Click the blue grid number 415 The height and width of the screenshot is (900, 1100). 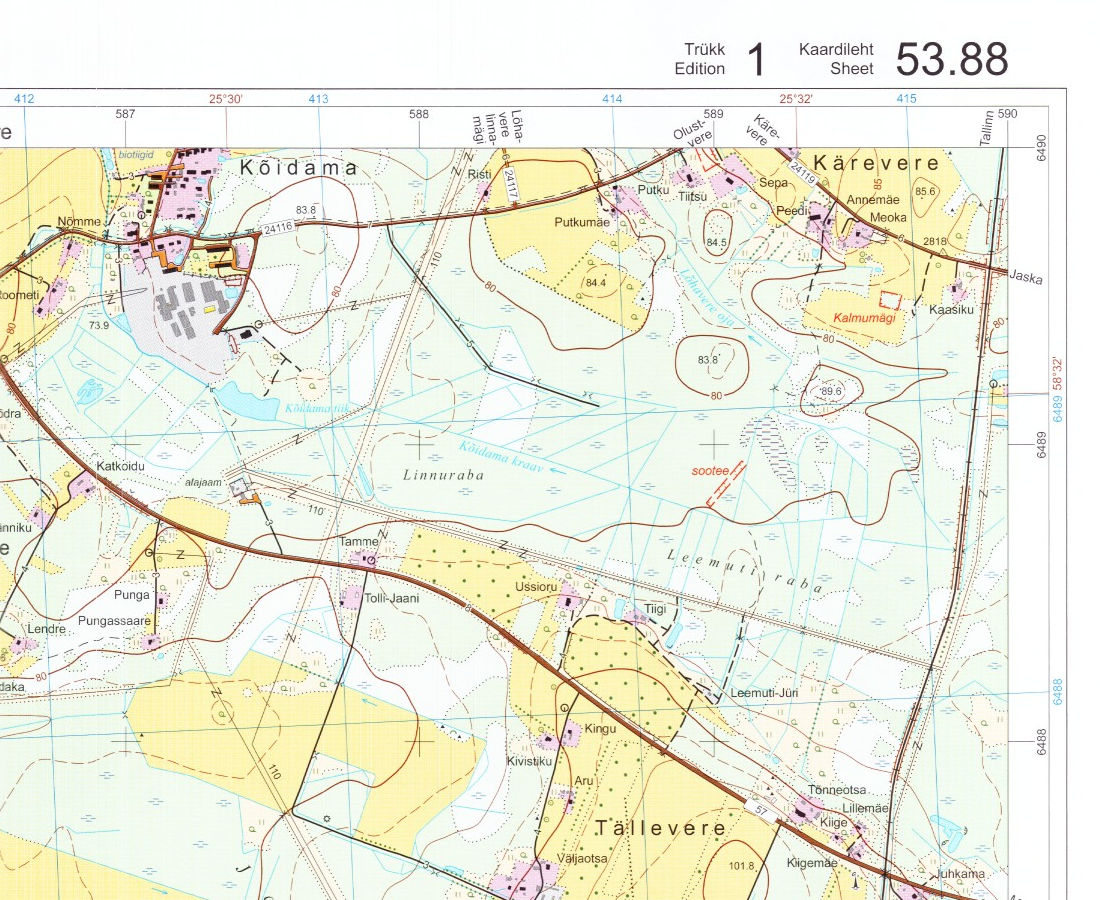tap(906, 99)
